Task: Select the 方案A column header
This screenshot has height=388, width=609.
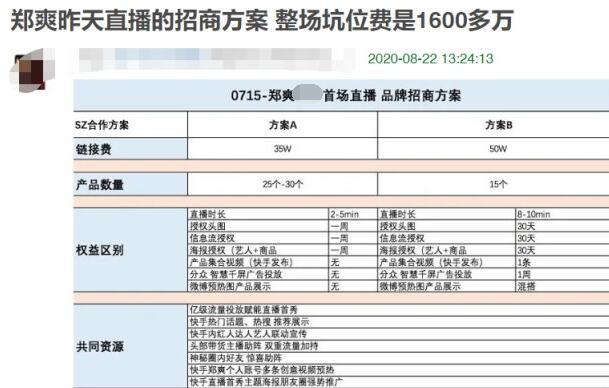Action: [283, 125]
